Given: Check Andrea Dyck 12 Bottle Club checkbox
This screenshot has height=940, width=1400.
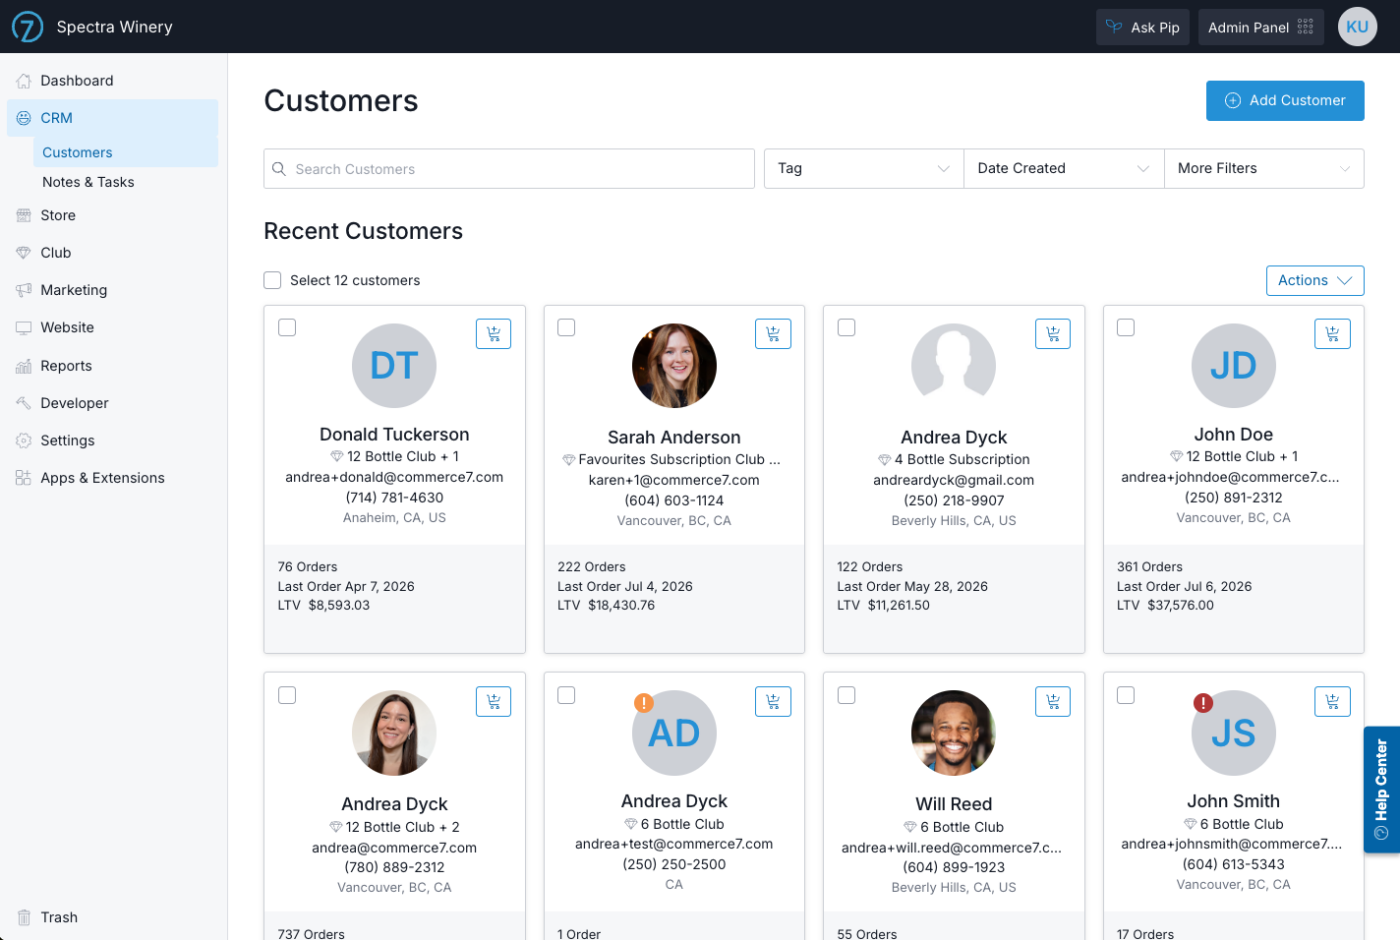Looking at the screenshot, I should pyautogui.click(x=287, y=695).
